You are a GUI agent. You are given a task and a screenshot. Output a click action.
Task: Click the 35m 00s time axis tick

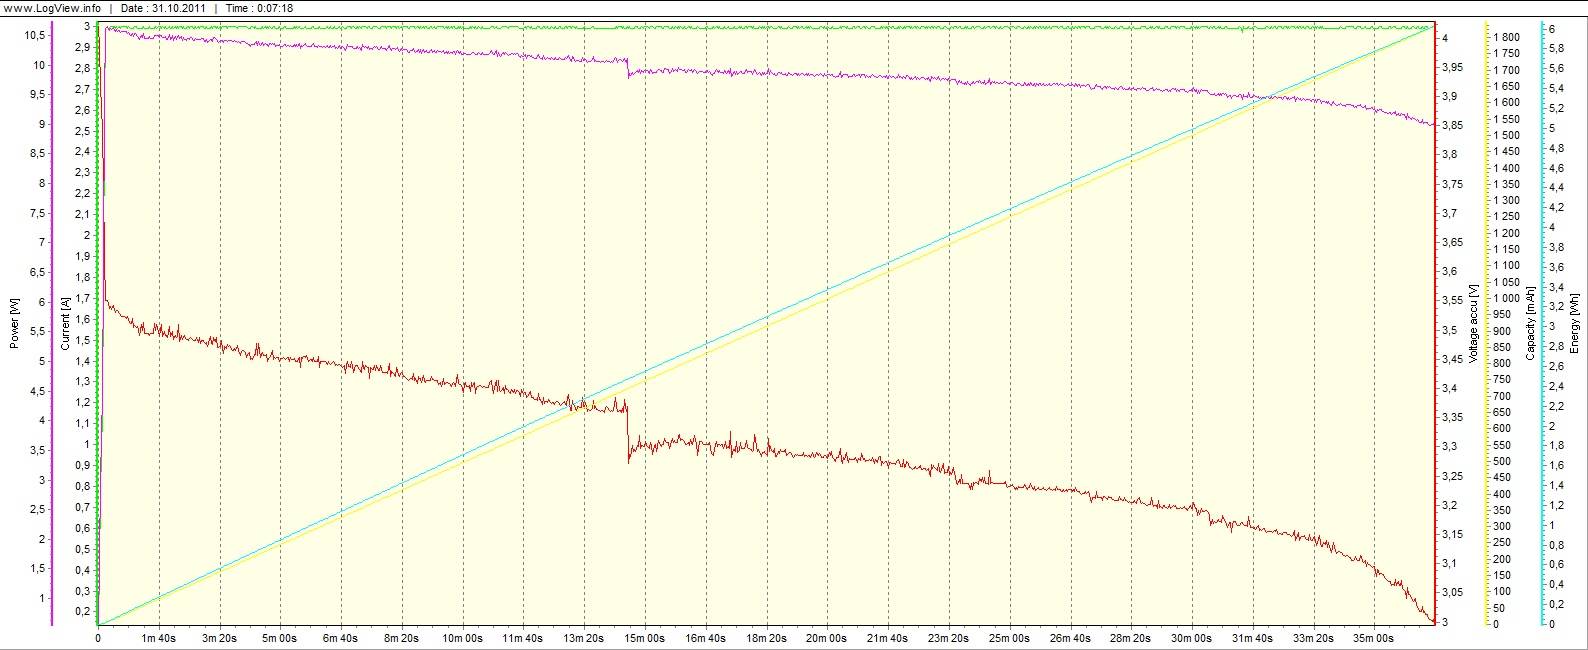1373,638
